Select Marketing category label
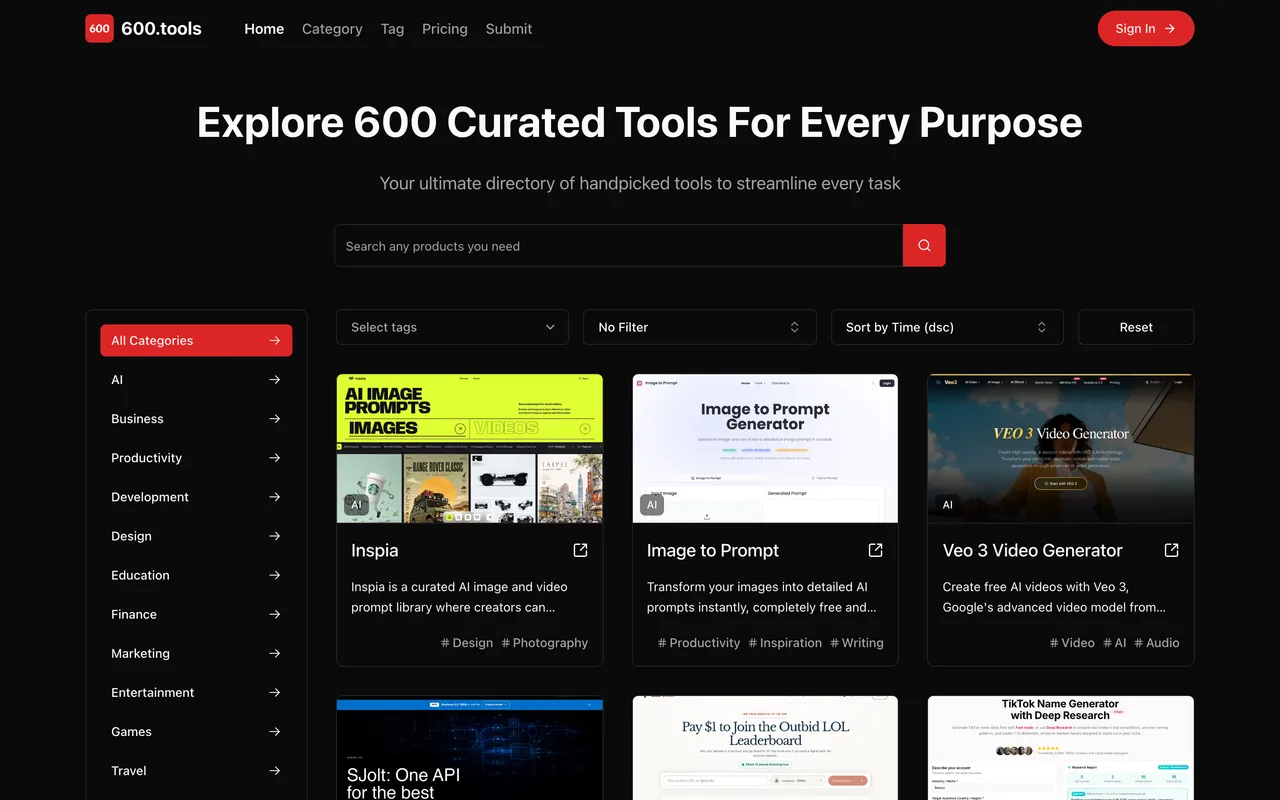This screenshot has width=1280, height=800. (x=140, y=653)
